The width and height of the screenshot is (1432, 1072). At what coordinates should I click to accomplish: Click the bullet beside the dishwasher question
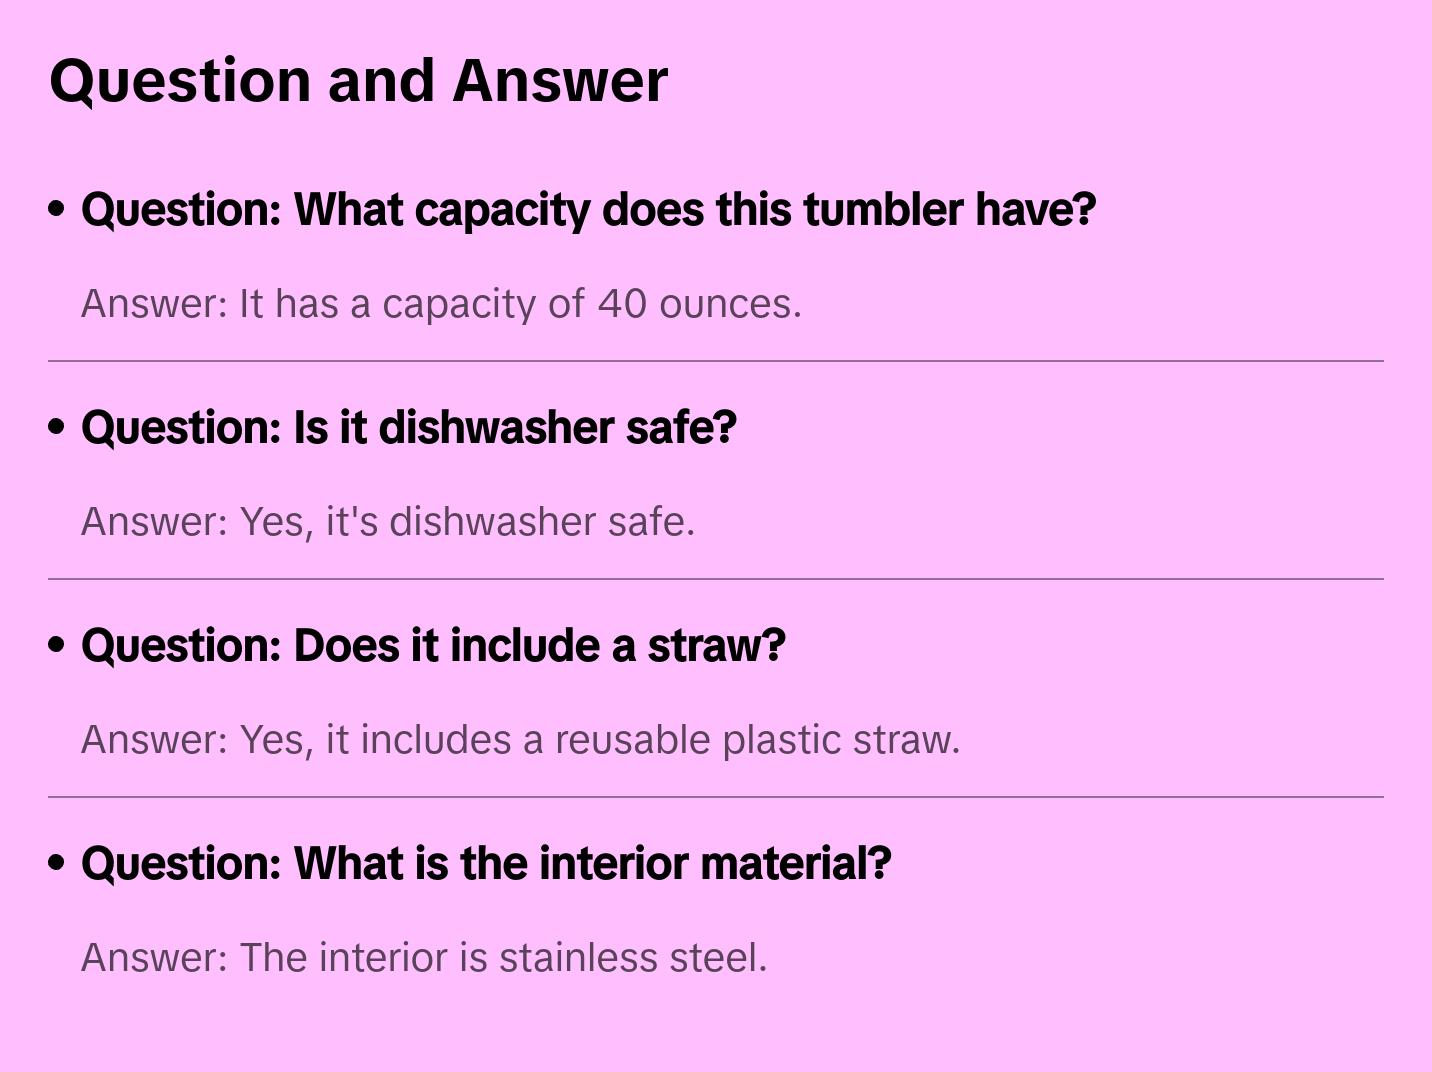[57, 427]
